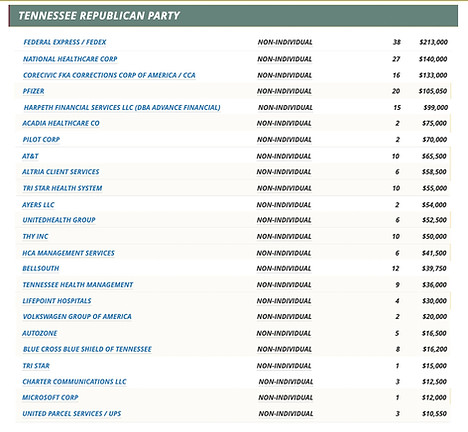Screen dimensions: 468x432
Task: Click the count 16 in CoreCivic row
Action: coord(396,75)
